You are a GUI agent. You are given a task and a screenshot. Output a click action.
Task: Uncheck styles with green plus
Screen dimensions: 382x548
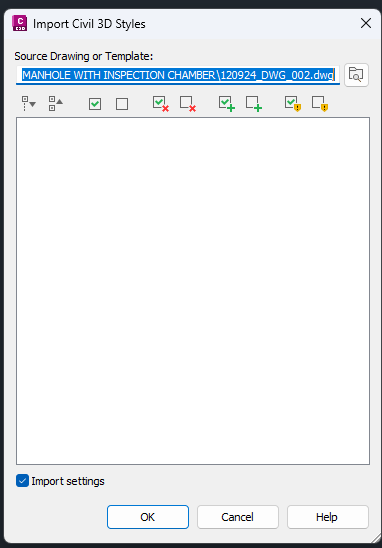pos(254,104)
